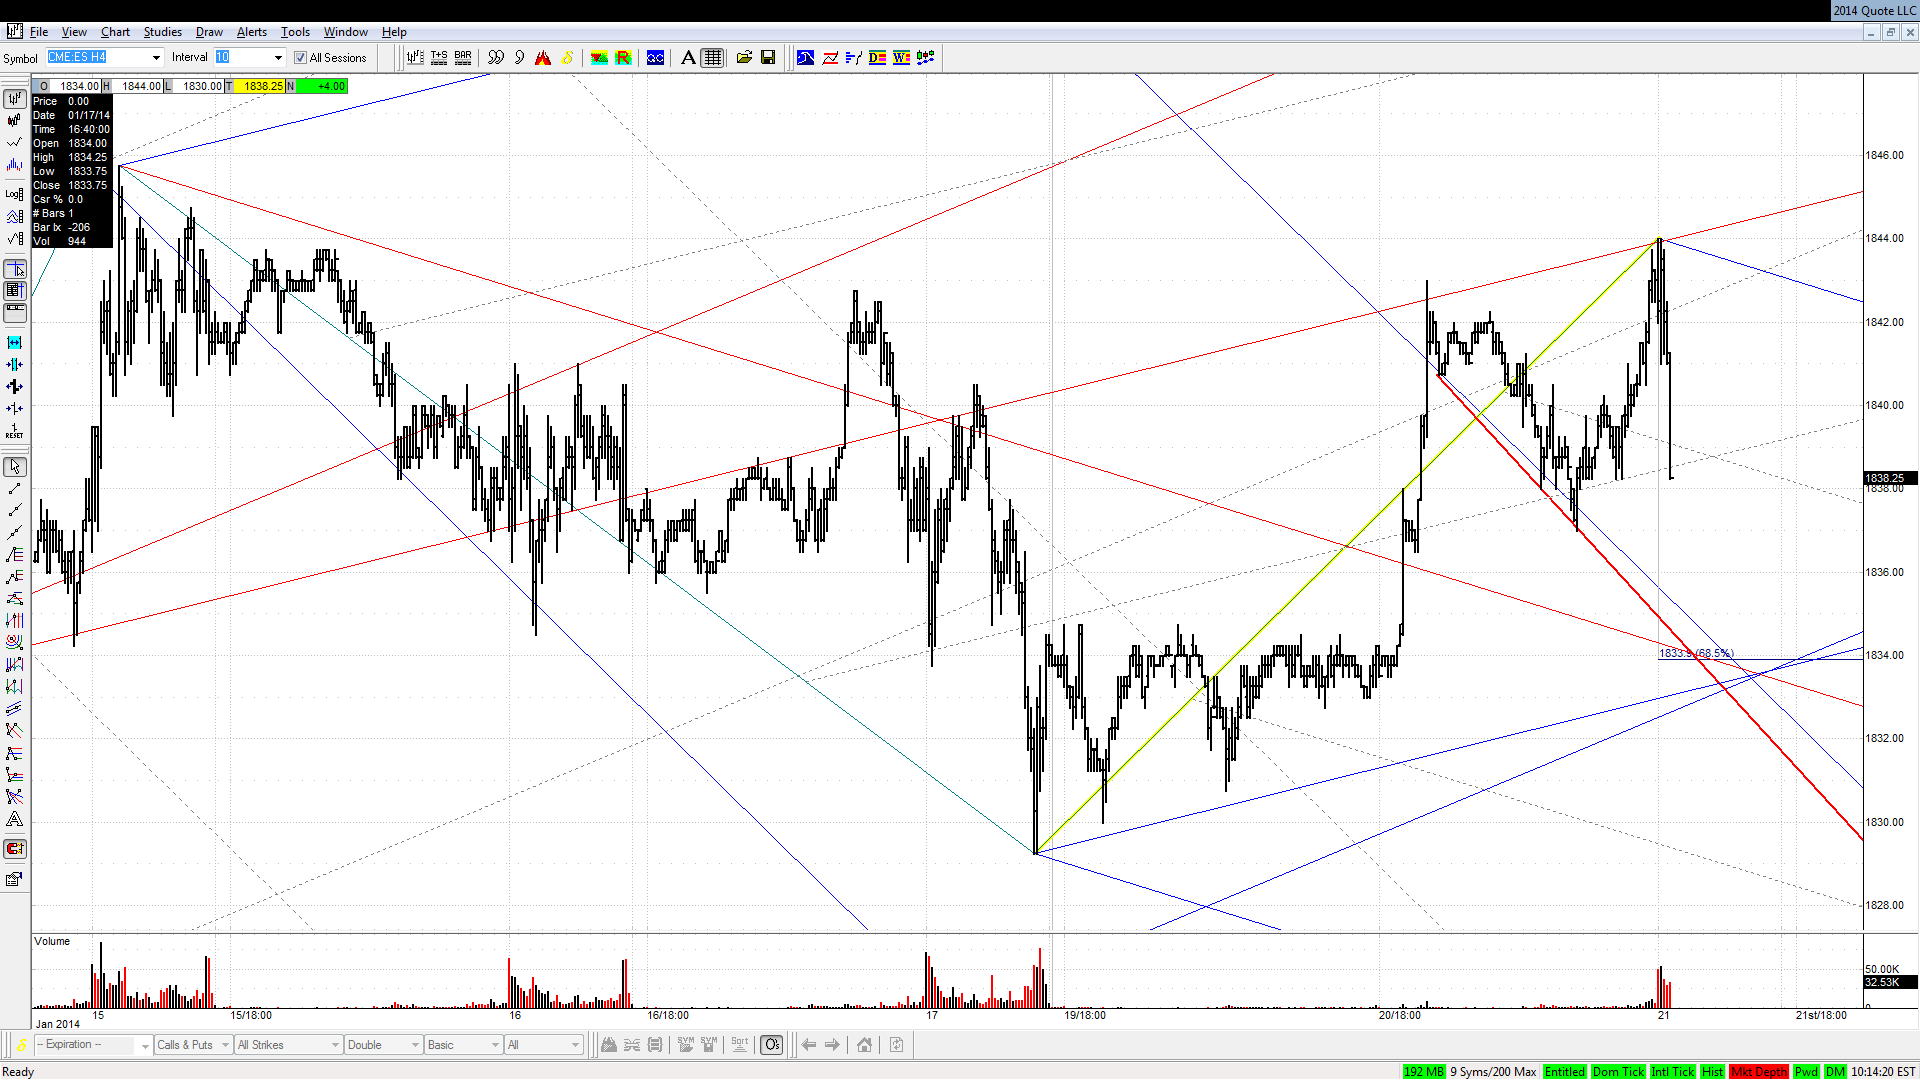Open the Calls & Puts dropdown
The image size is (1920, 1080).
pos(193,1045)
